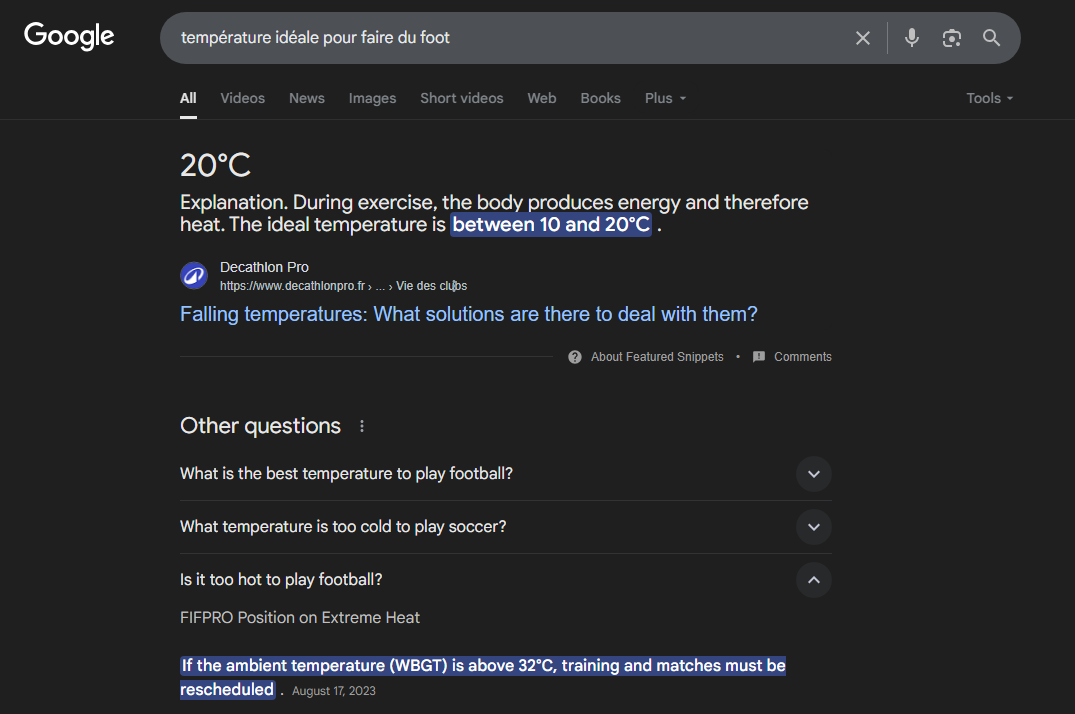Click the 'FIFPRO Position on Extreme Heat' text

pyautogui.click(x=300, y=617)
